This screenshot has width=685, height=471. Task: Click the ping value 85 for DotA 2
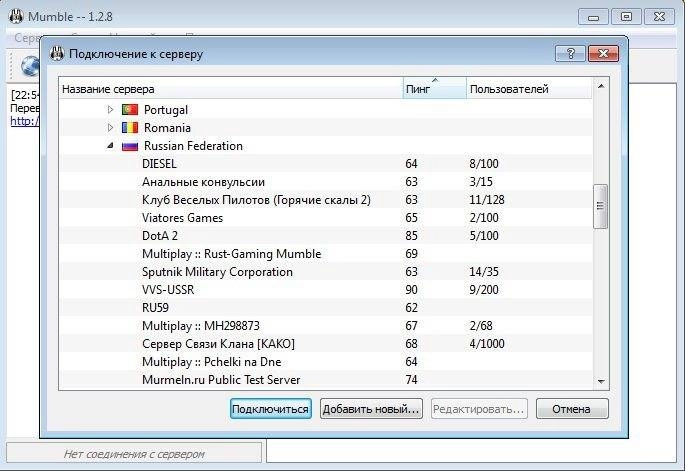pyautogui.click(x=411, y=236)
